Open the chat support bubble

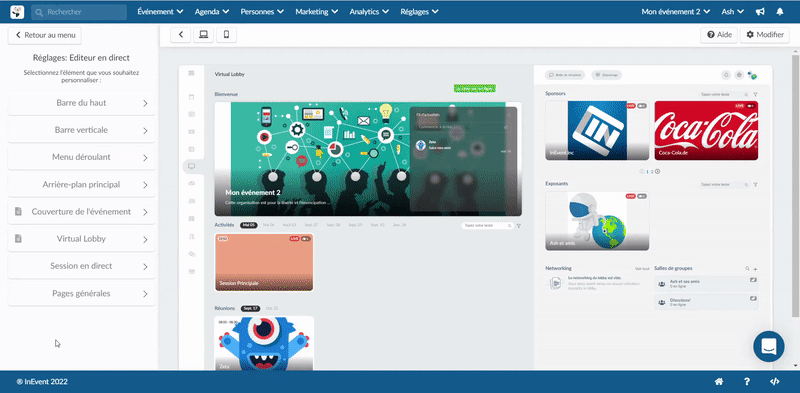pyautogui.click(x=769, y=347)
